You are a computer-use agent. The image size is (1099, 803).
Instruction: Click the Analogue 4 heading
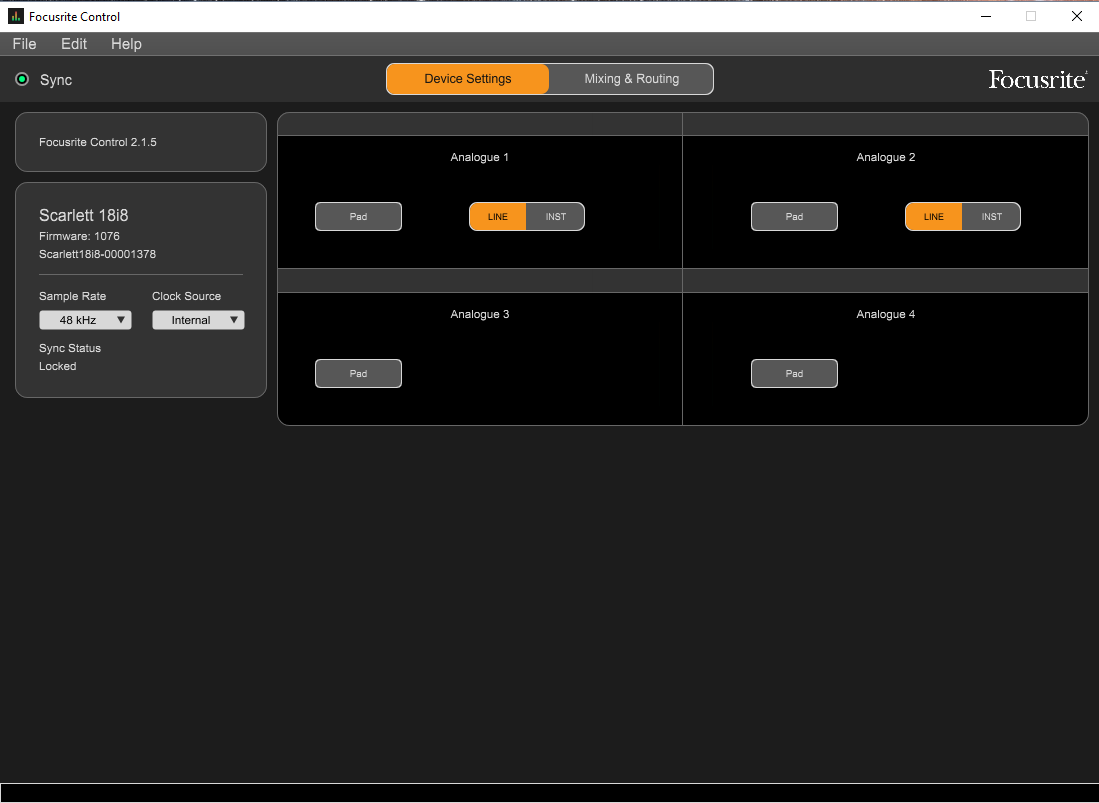click(886, 315)
